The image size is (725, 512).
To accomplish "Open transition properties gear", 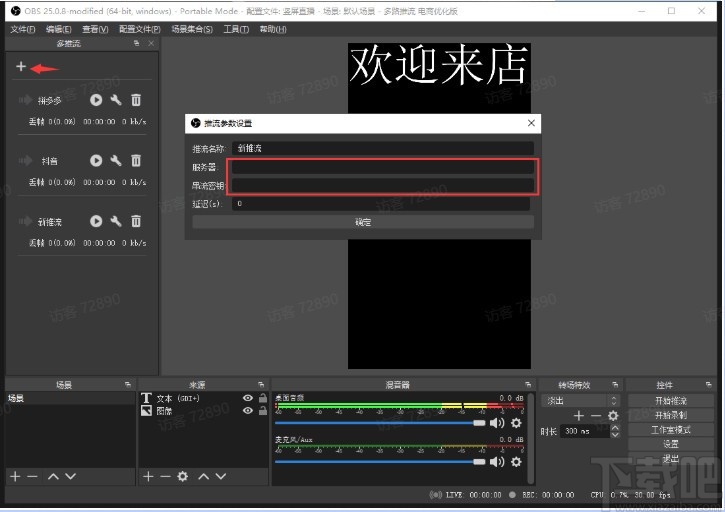I will pyautogui.click(x=613, y=416).
